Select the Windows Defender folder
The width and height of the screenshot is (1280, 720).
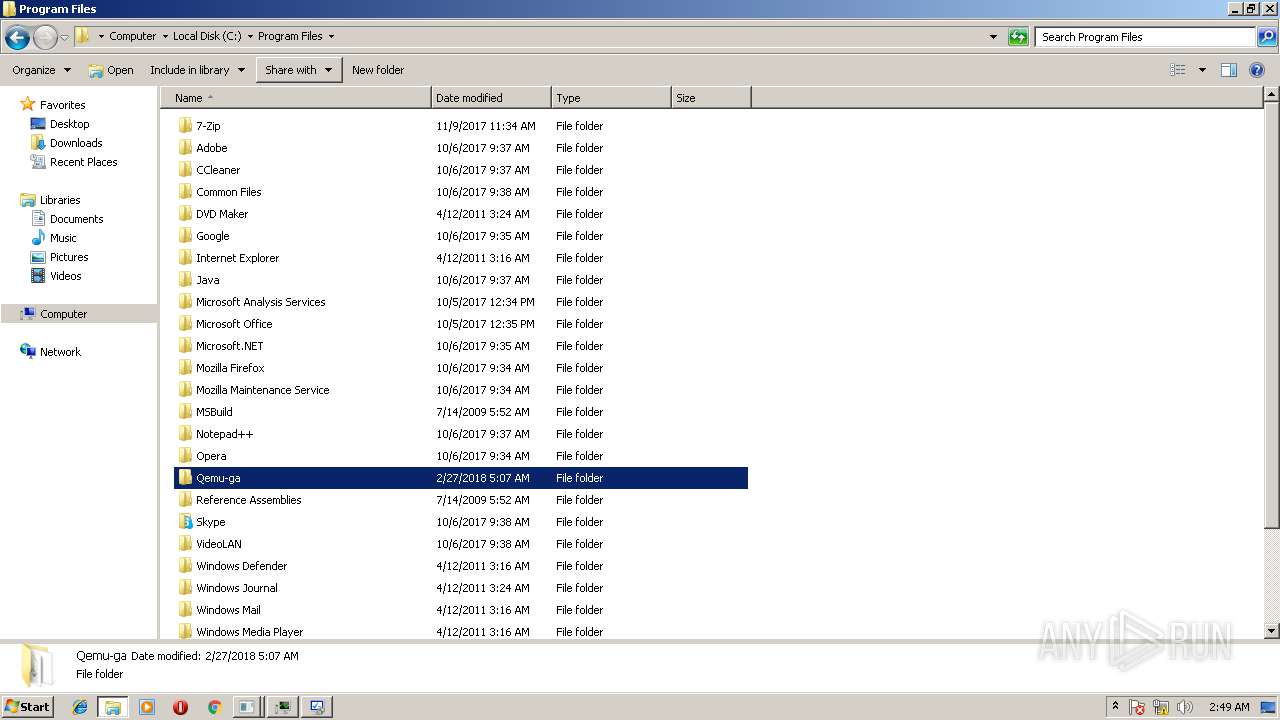point(241,566)
